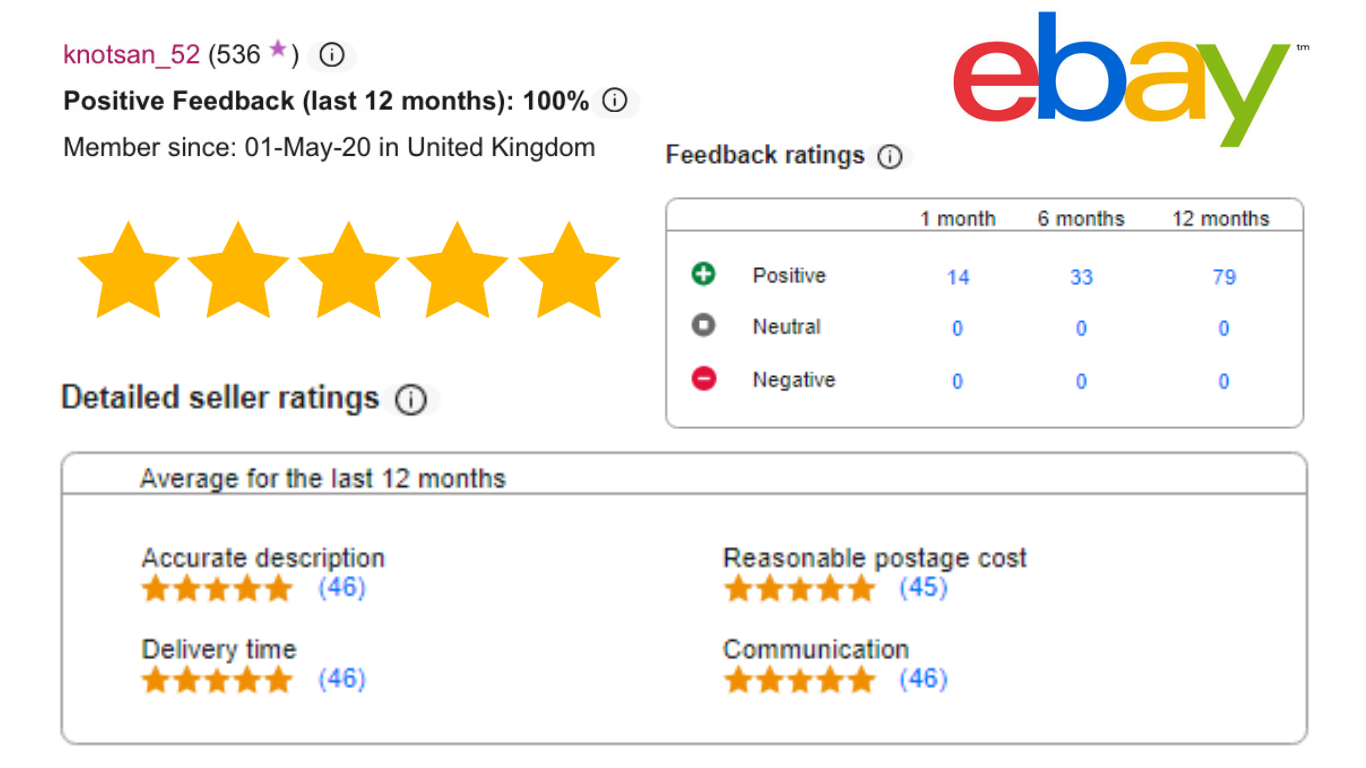
Task: Click the info icon beside knotsan_52 feedback score
Action: click(332, 55)
